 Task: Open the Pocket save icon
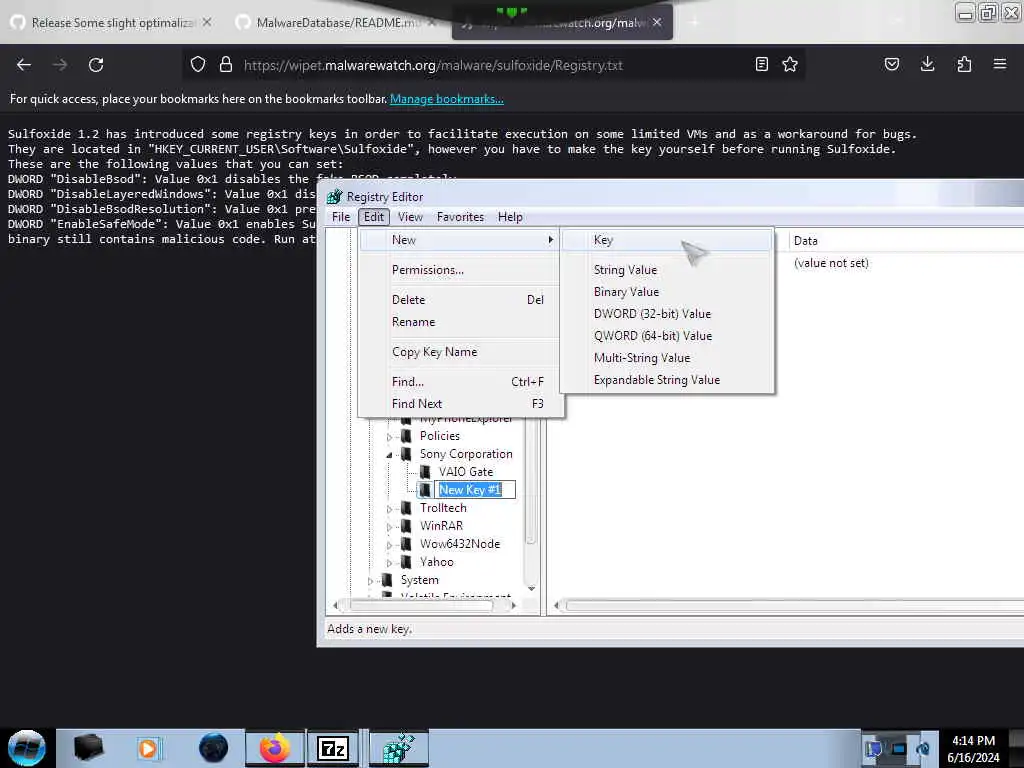pyautogui.click(x=892, y=64)
